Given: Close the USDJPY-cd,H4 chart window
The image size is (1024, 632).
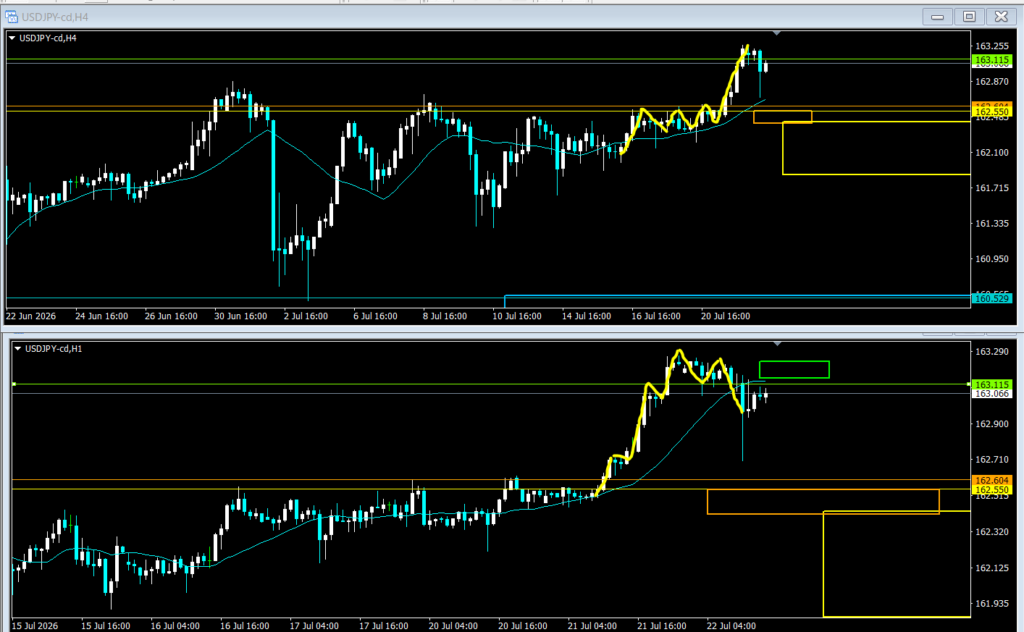Looking at the screenshot, I should [x=1001, y=16].
